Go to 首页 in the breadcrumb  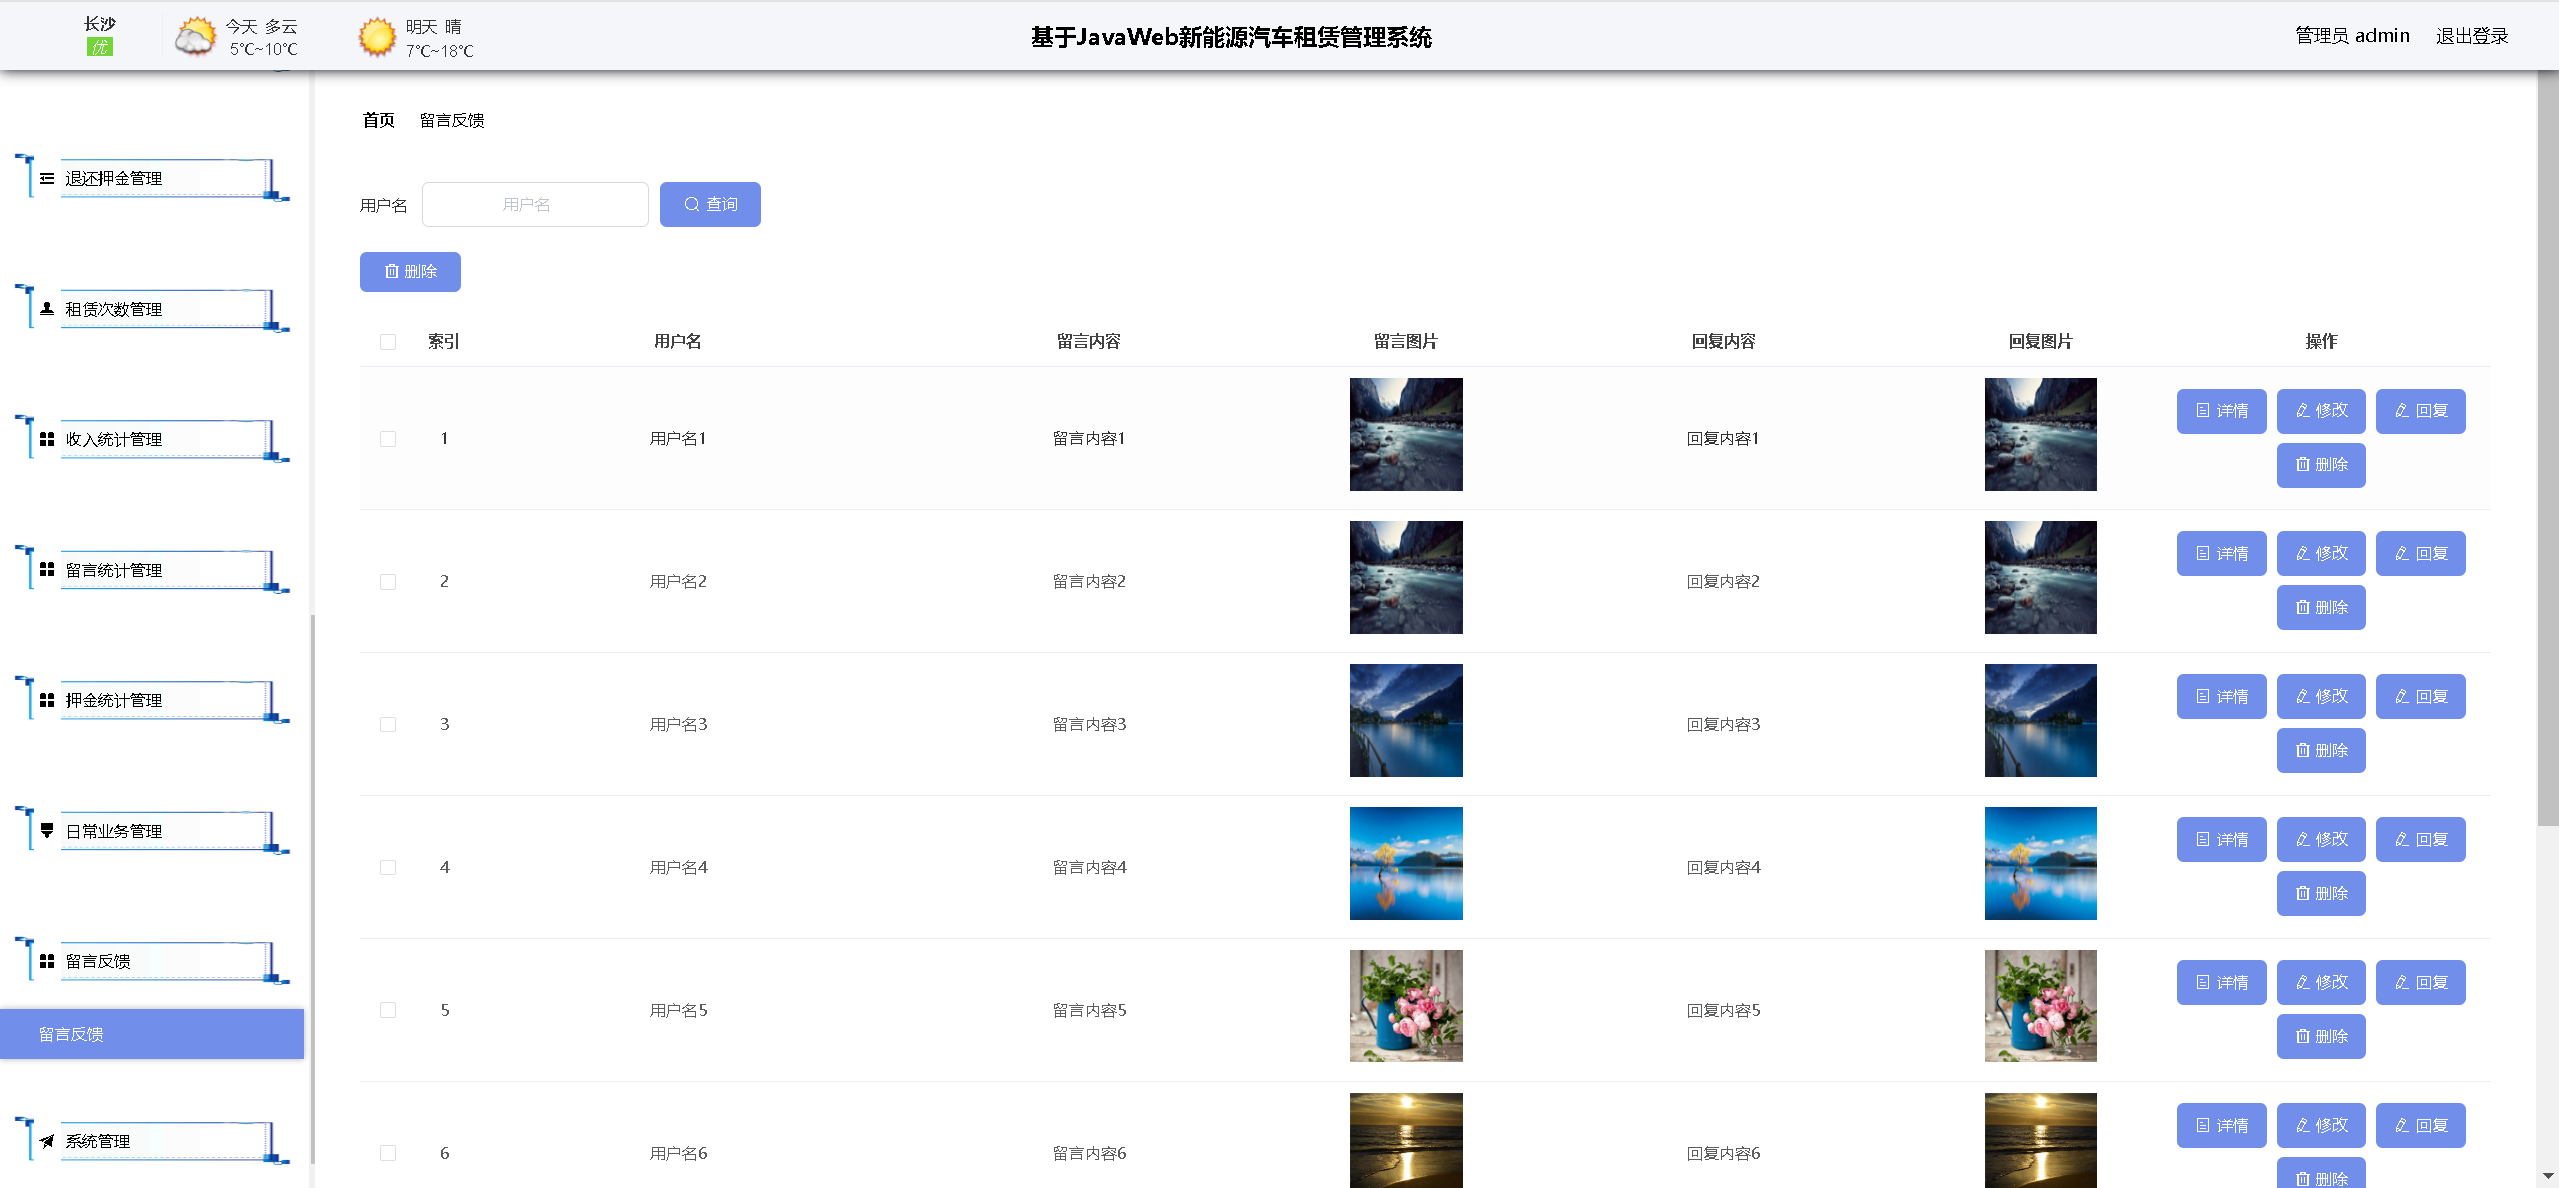(378, 120)
